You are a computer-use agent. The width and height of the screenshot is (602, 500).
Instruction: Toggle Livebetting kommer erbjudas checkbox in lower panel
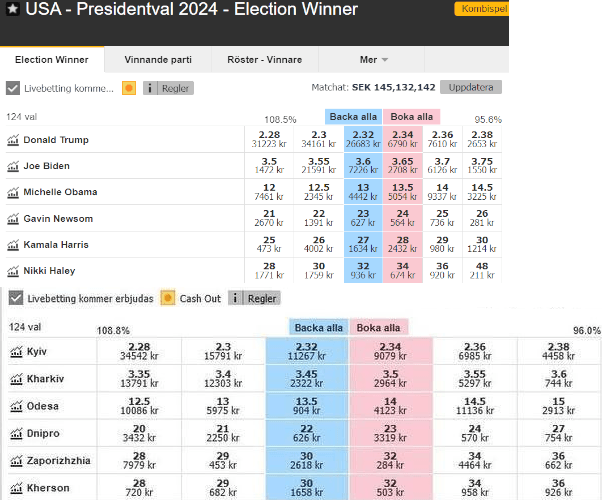pos(16,298)
